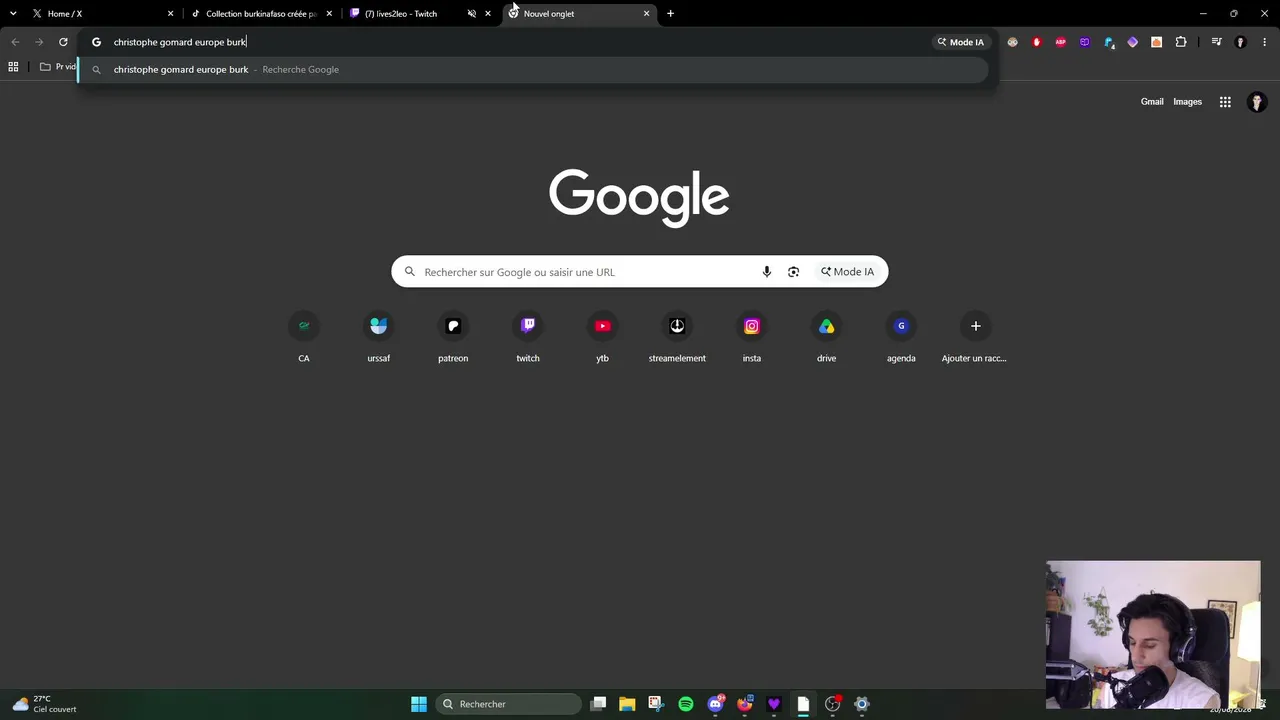Search by image with the lens icon
This screenshot has height=720, width=1280.
point(793,272)
